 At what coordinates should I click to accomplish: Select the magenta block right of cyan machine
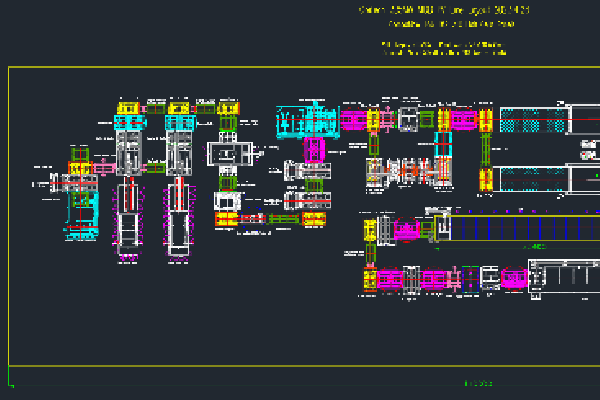(354, 119)
